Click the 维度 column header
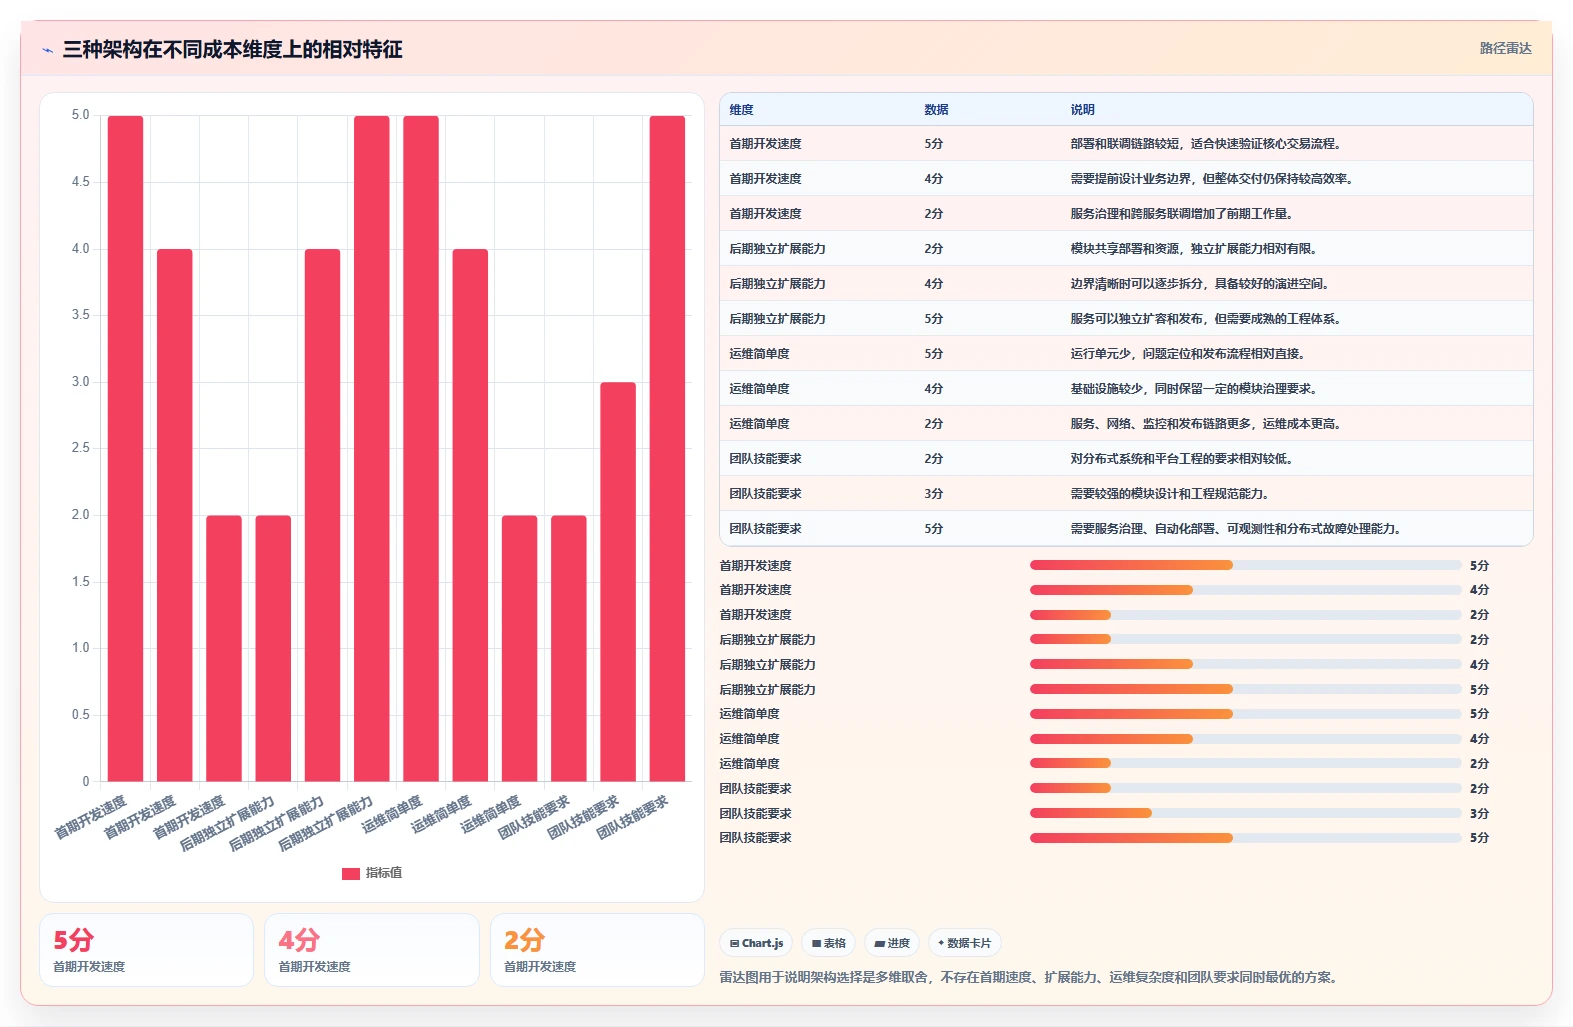This screenshot has width=1573, height=1027. click(x=741, y=110)
